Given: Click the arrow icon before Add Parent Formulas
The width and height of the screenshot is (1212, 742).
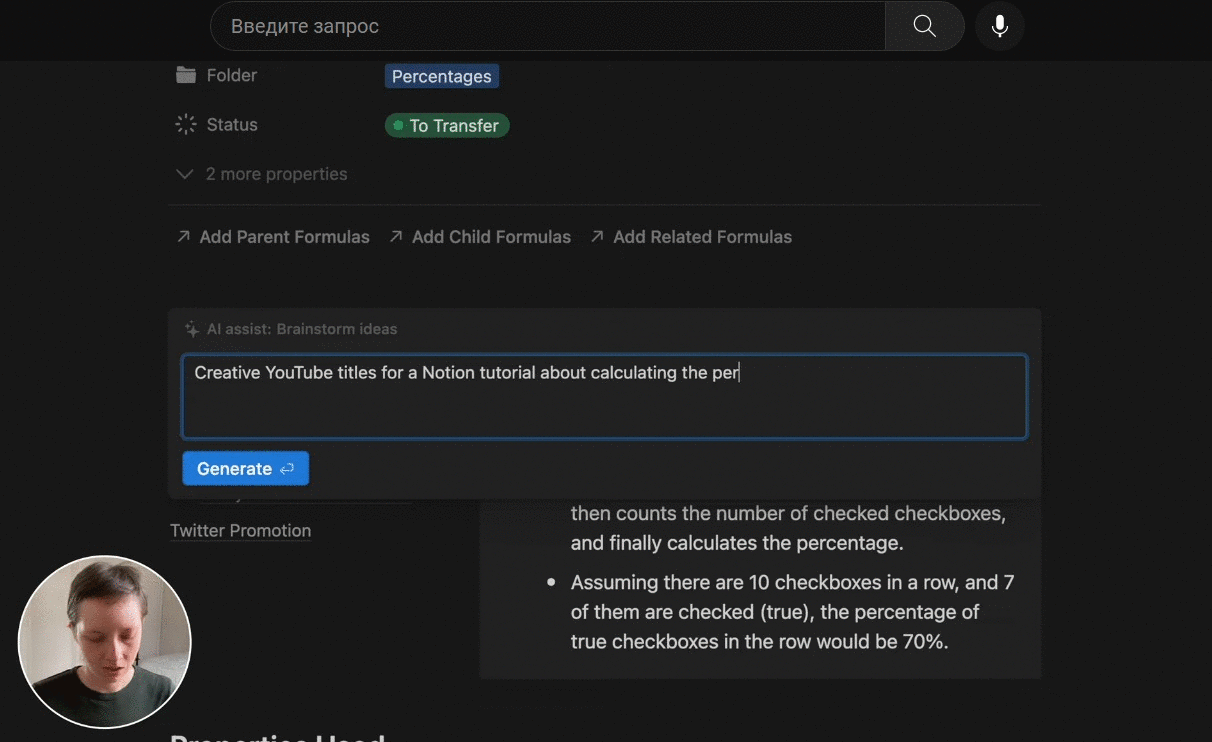Looking at the screenshot, I should coord(183,237).
